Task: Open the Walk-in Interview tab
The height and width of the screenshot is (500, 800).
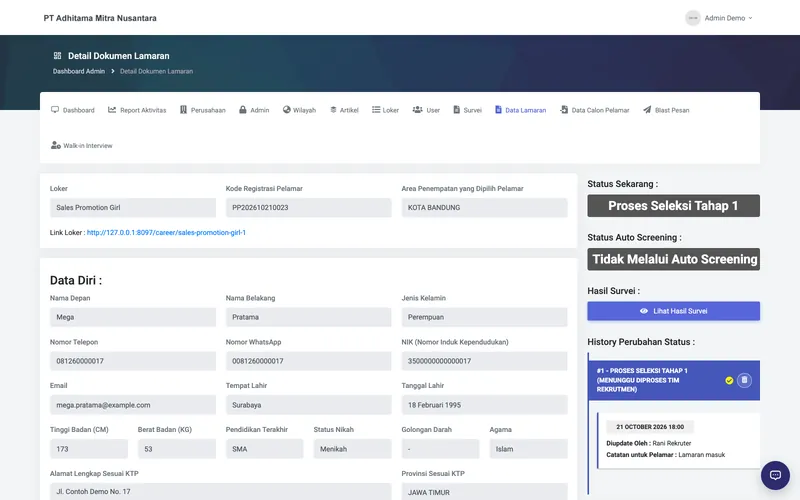Action: [82, 145]
